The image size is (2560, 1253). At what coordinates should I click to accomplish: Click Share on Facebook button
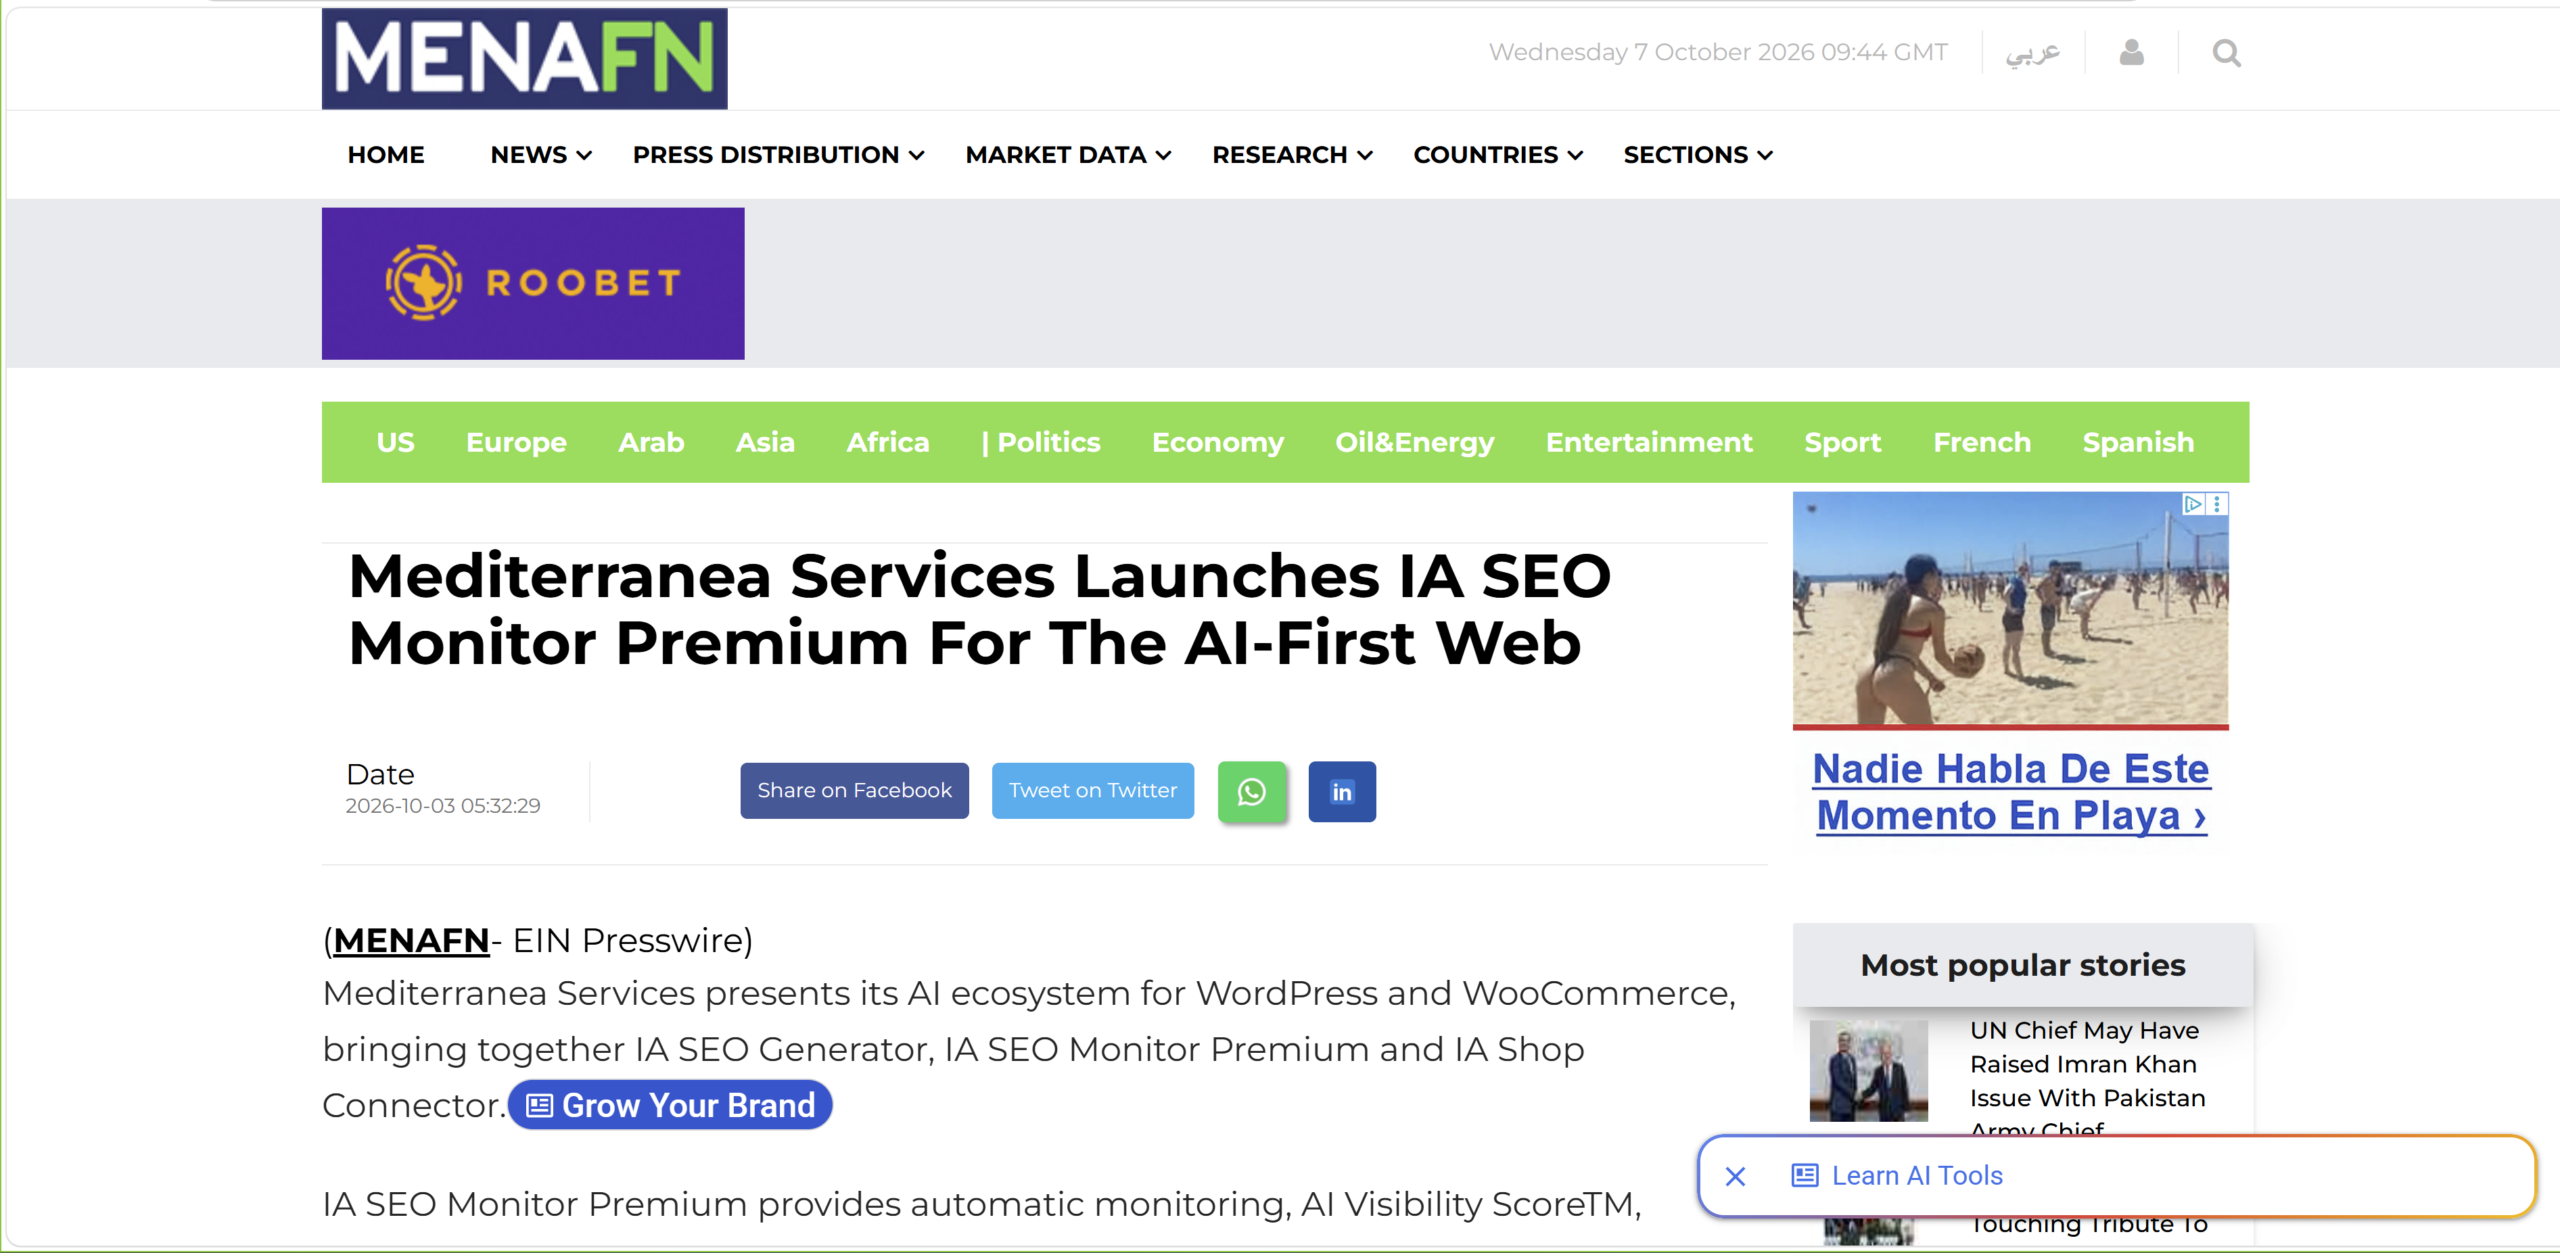click(x=854, y=791)
